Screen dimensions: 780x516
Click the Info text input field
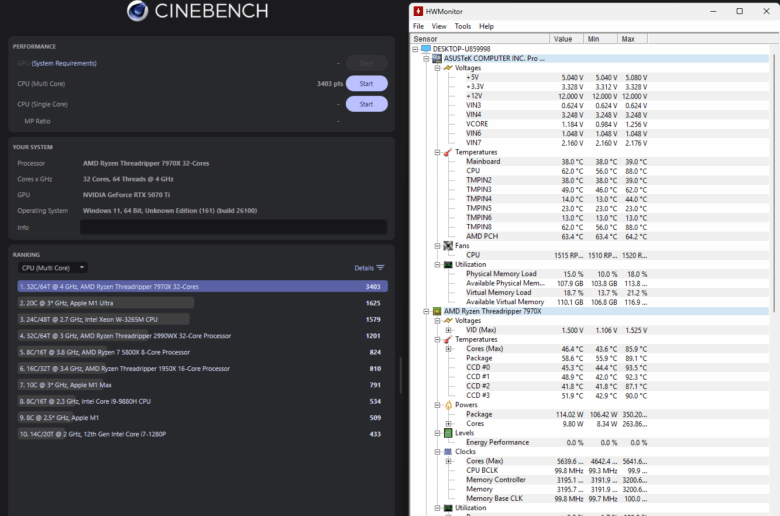[233, 227]
